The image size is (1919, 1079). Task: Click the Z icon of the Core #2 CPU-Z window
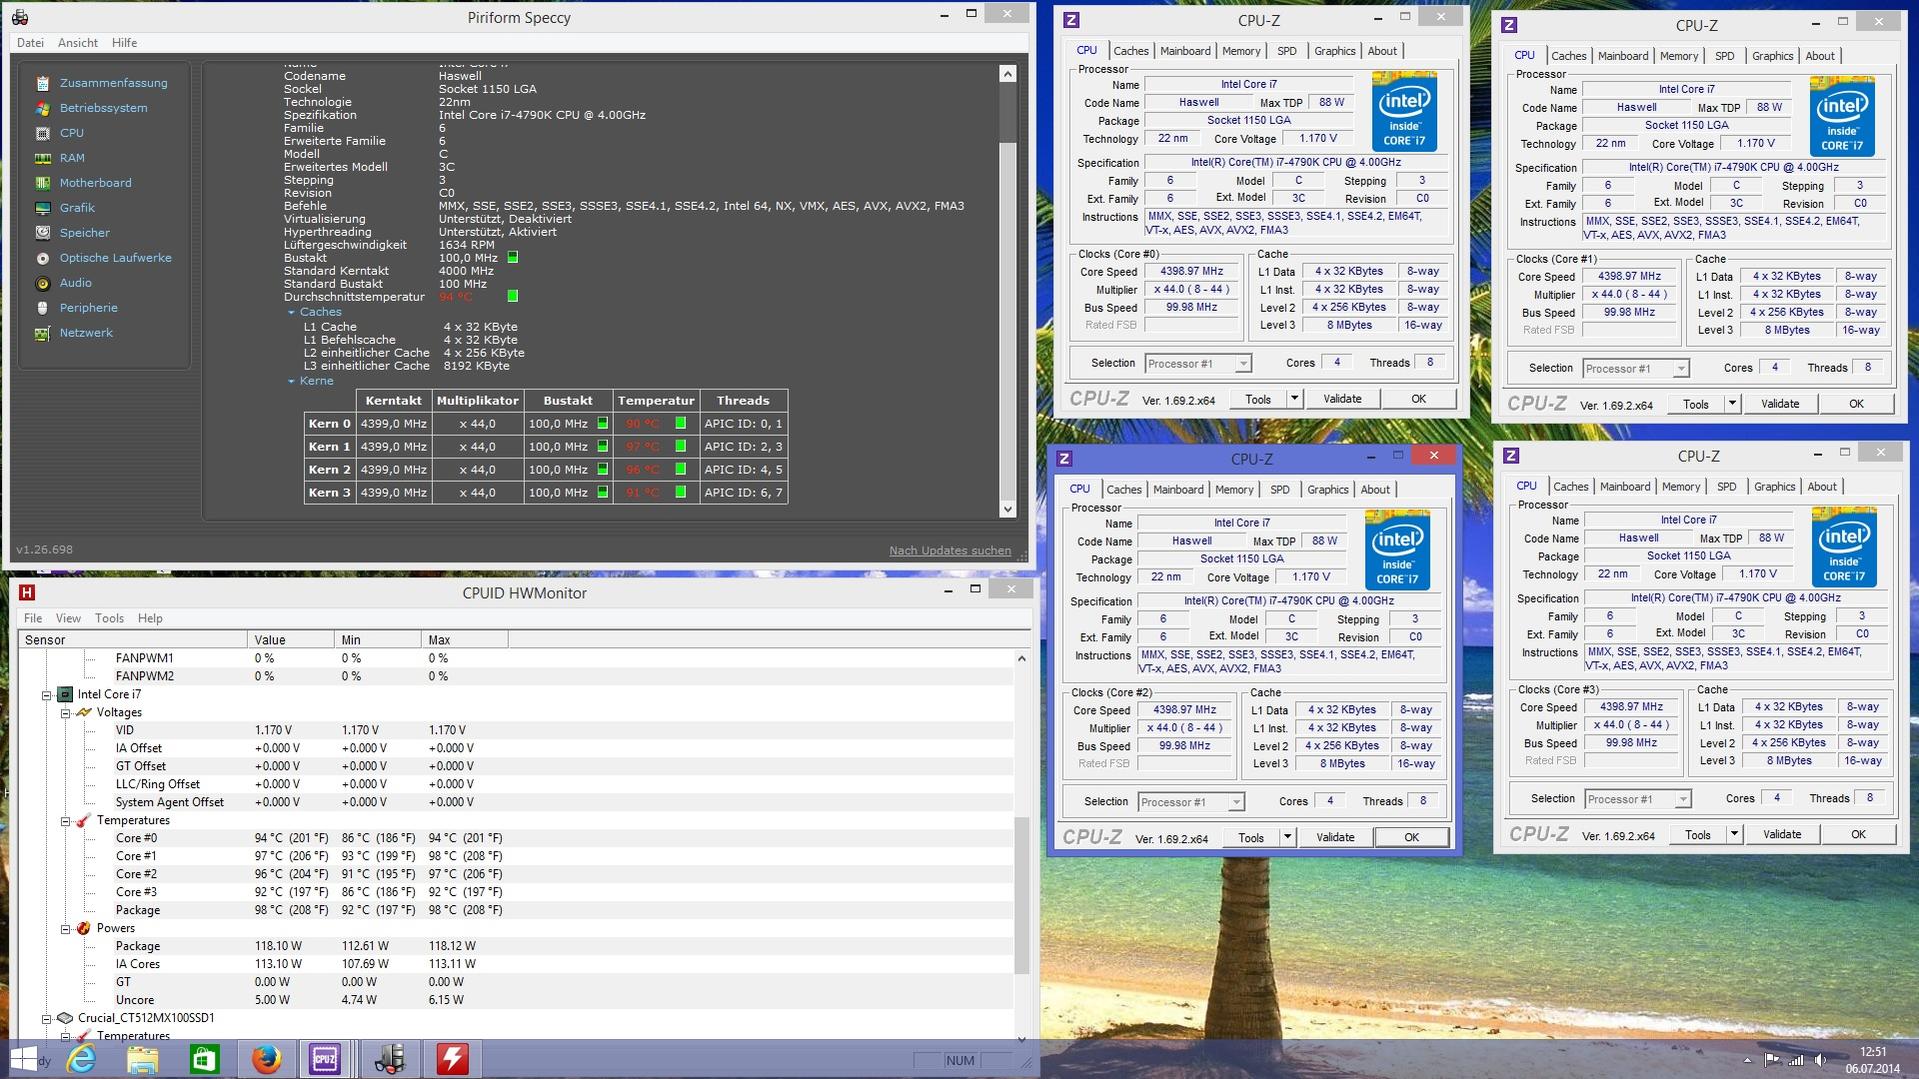click(1064, 458)
